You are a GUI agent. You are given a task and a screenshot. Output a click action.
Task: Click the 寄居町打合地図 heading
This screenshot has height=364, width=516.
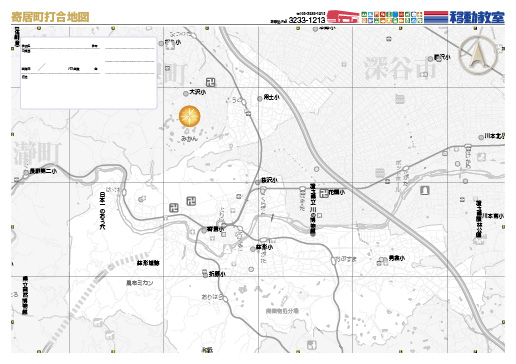point(50,17)
